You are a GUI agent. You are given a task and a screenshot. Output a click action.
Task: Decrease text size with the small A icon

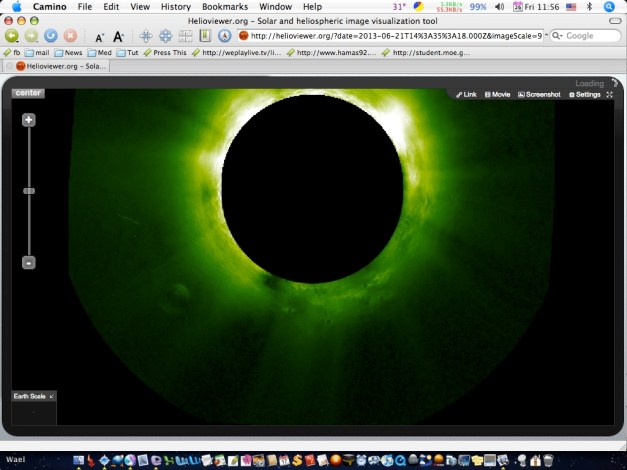coord(99,38)
